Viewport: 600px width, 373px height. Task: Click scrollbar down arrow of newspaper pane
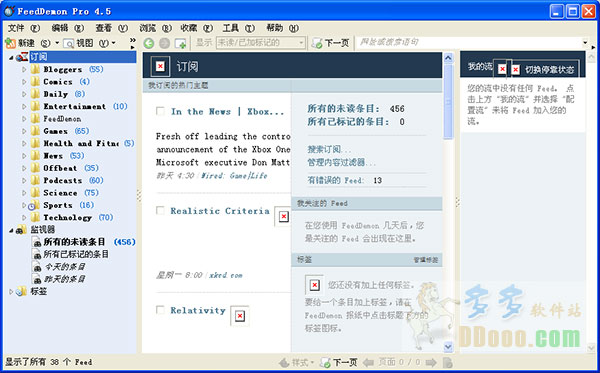[448, 347]
